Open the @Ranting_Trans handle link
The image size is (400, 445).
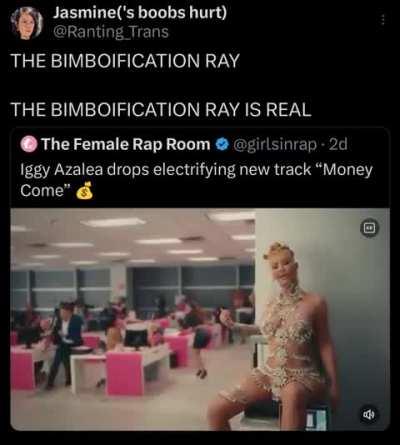pos(111,32)
